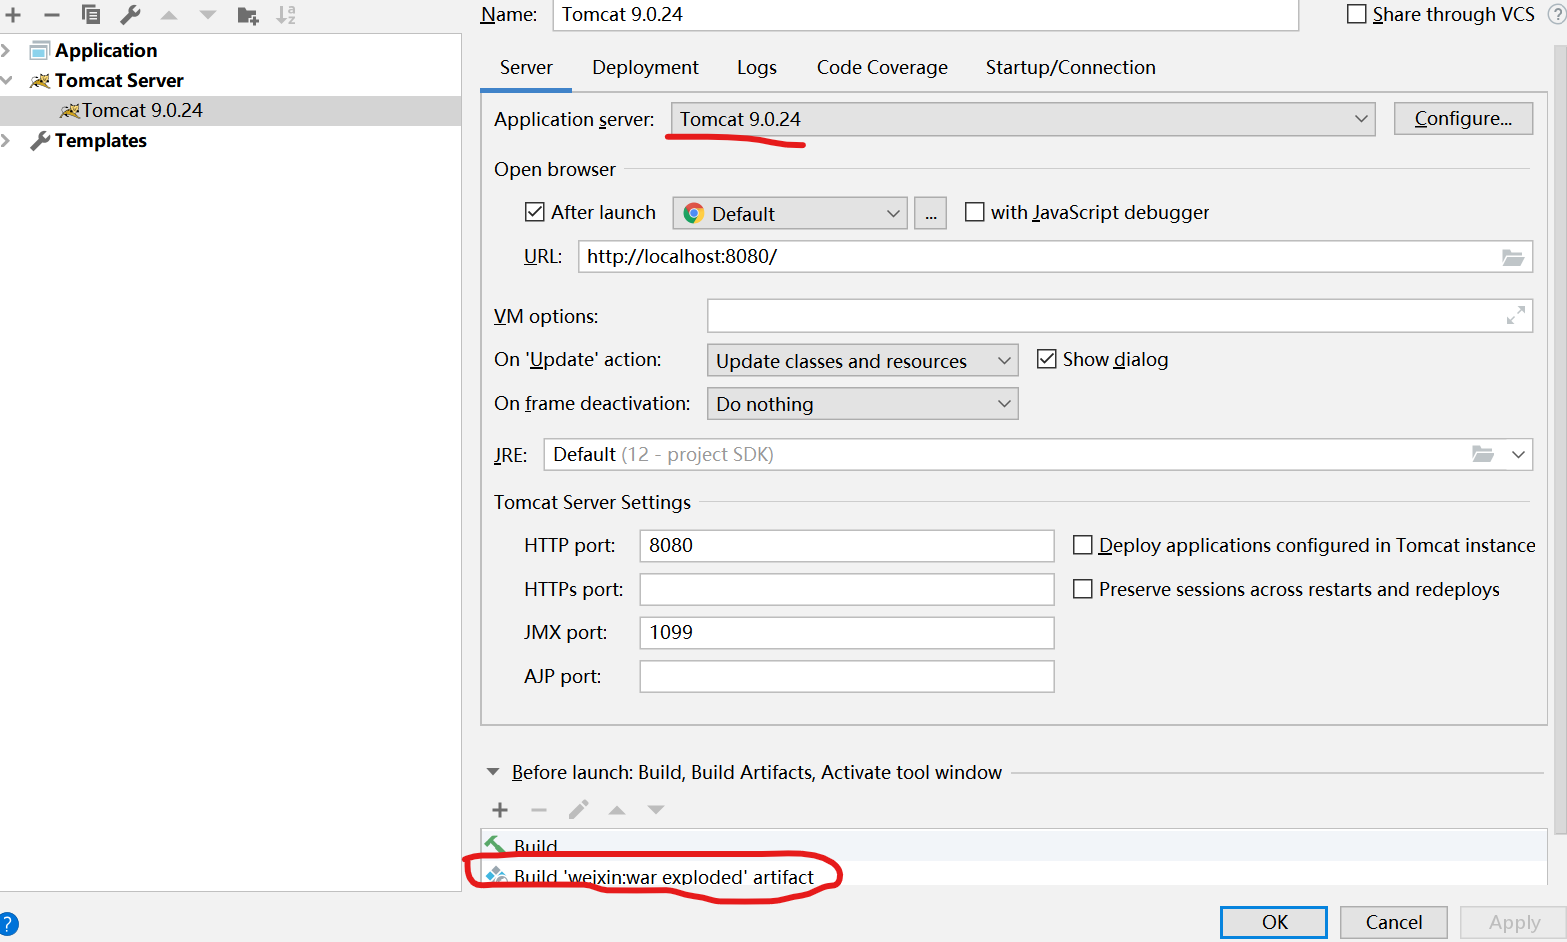
Task: Click the VM options input field
Action: click(x=1119, y=316)
